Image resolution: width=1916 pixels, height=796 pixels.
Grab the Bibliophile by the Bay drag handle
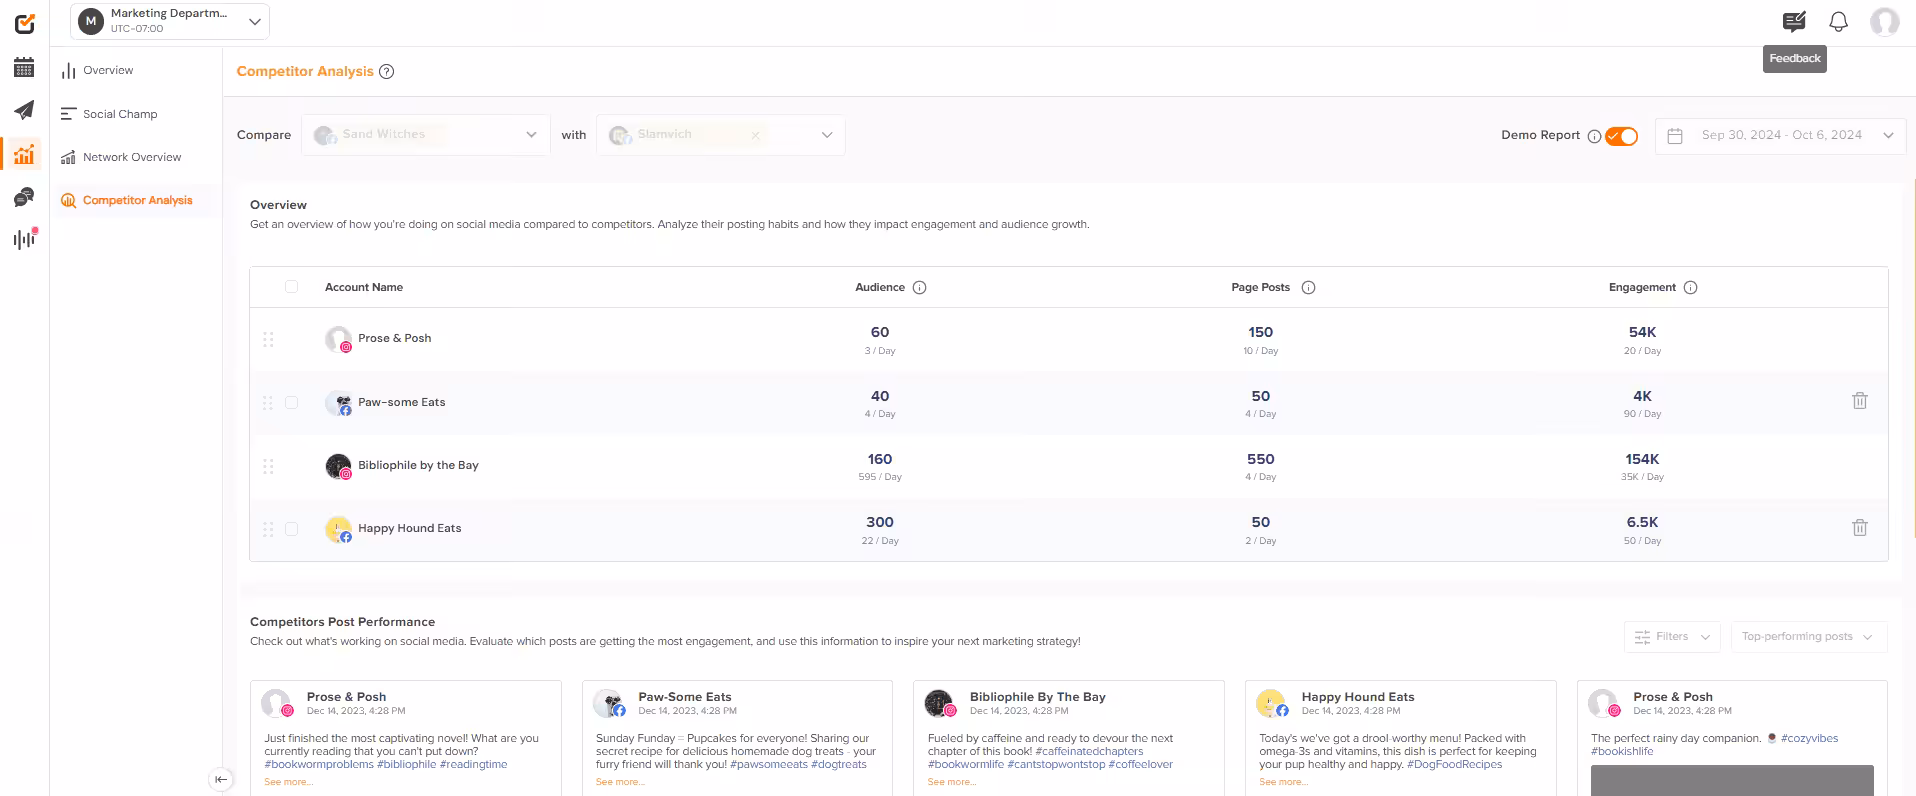(x=268, y=466)
